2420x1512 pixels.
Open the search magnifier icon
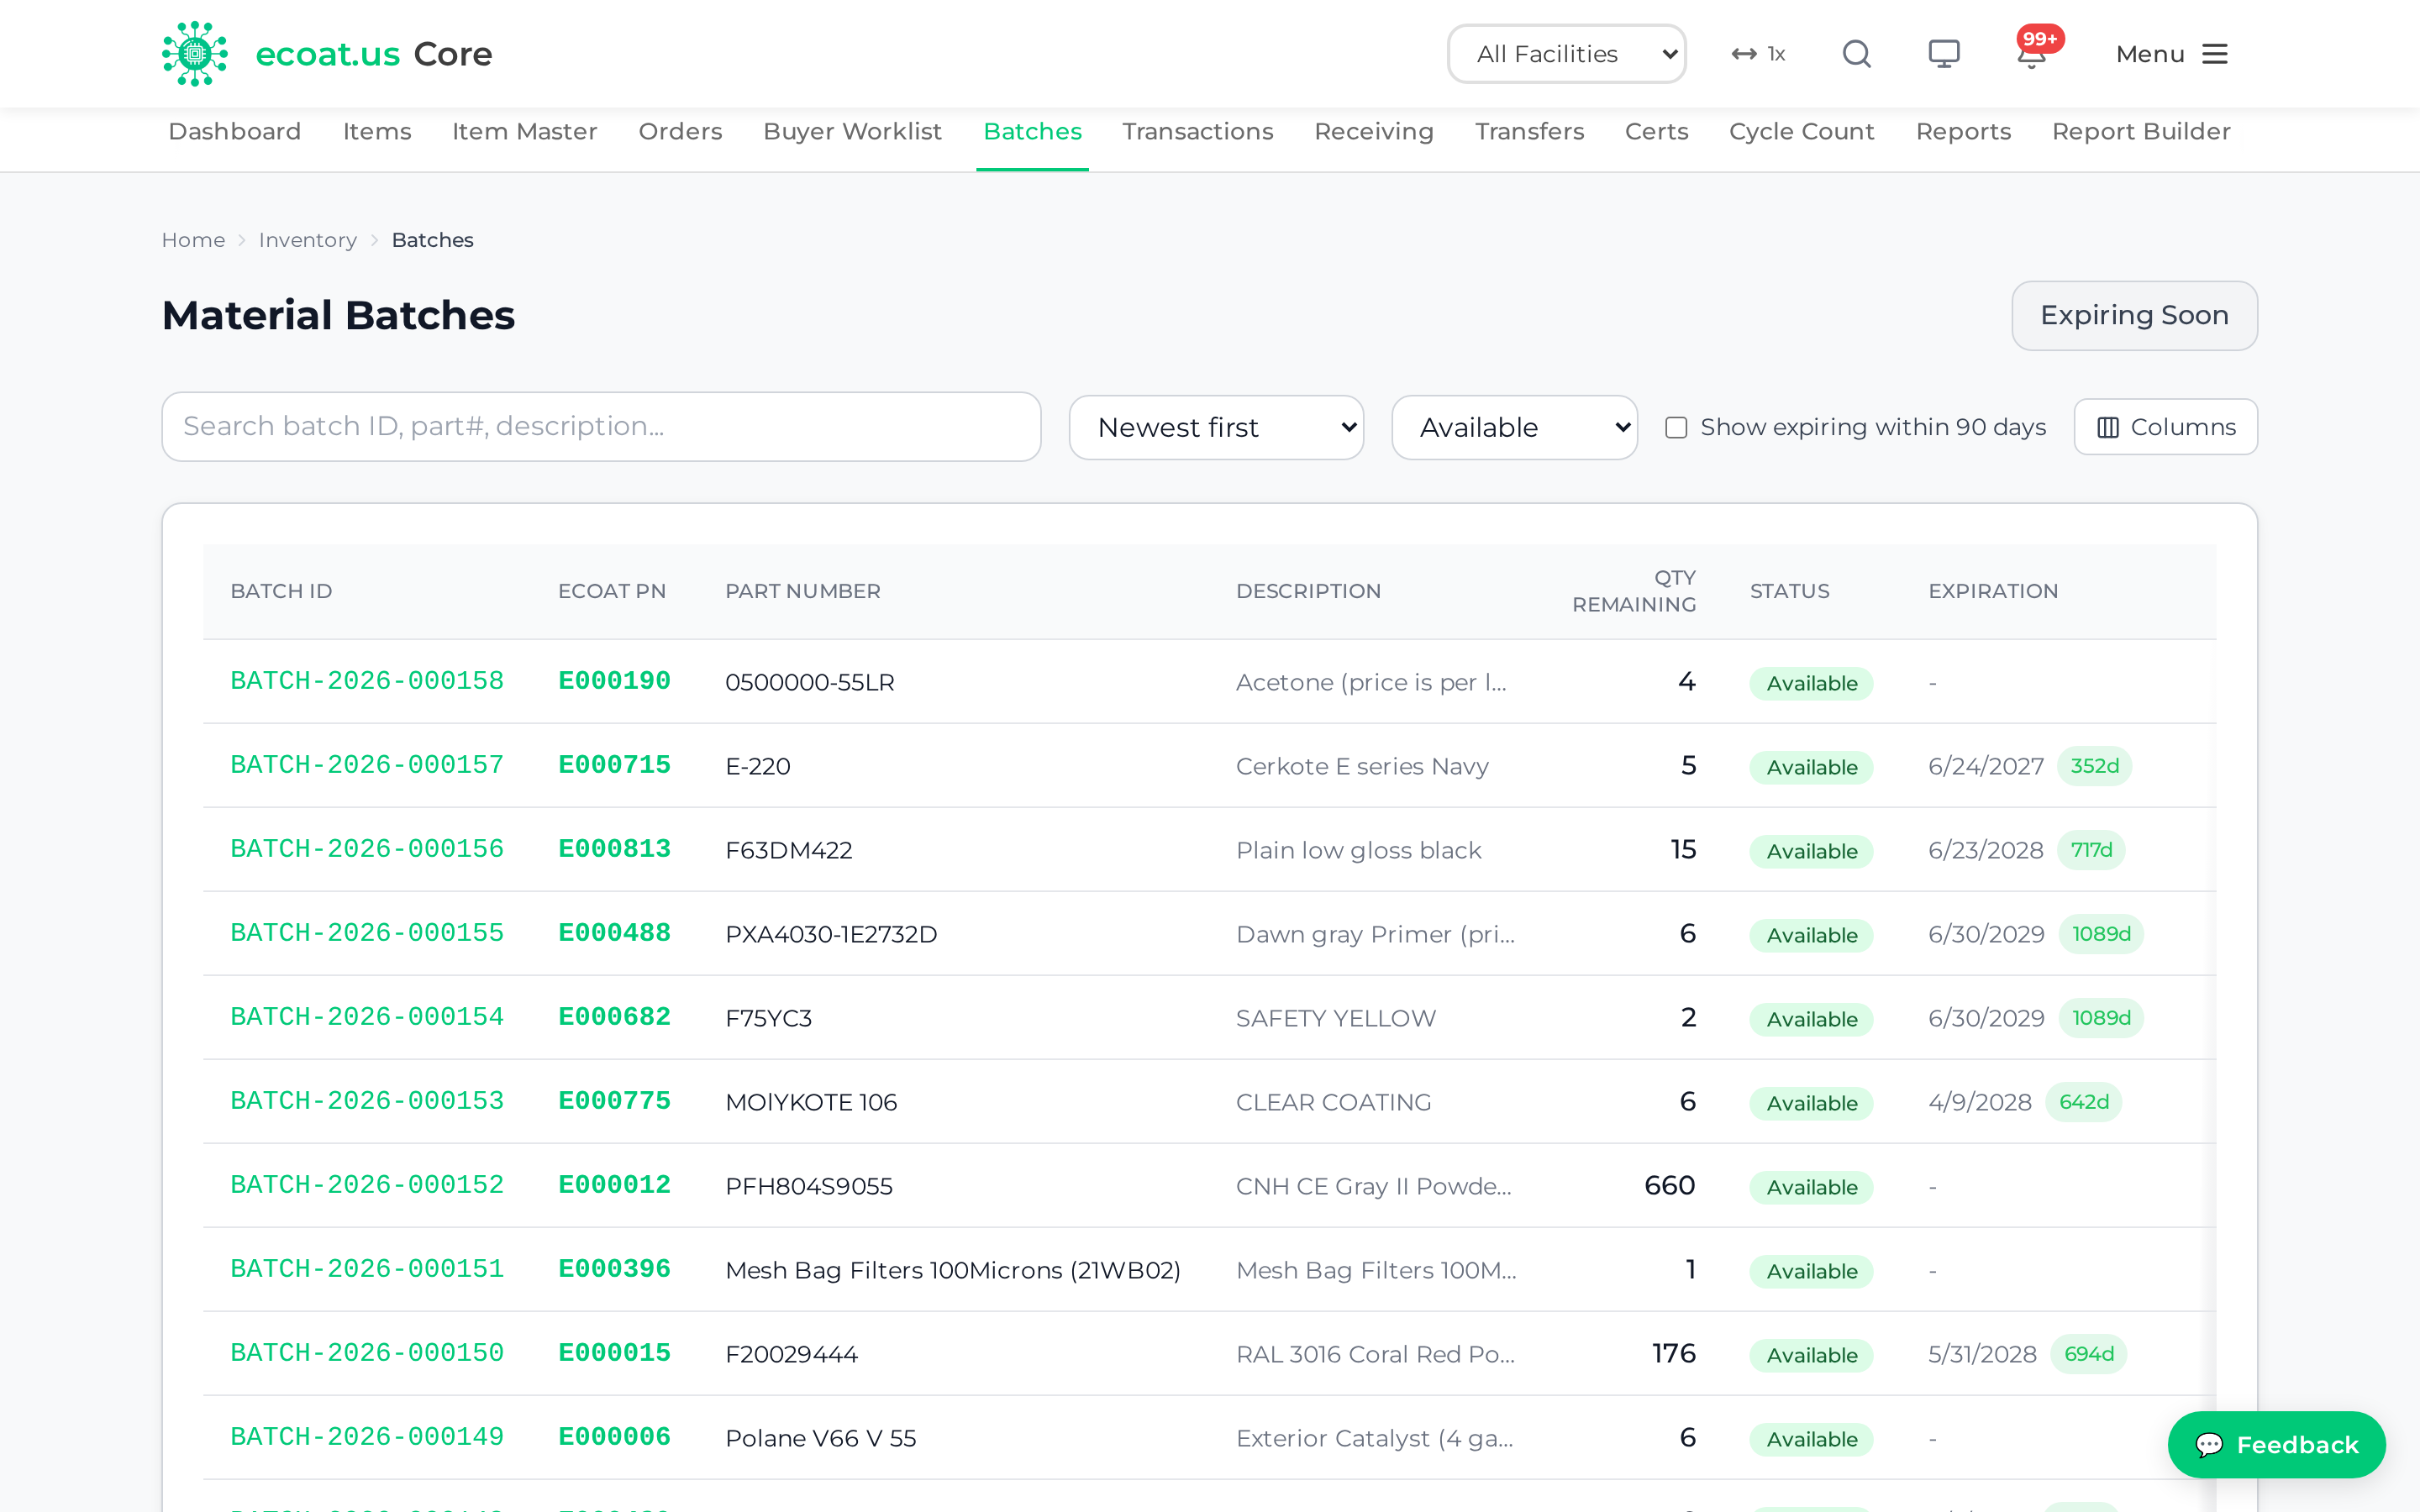(1856, 54)
